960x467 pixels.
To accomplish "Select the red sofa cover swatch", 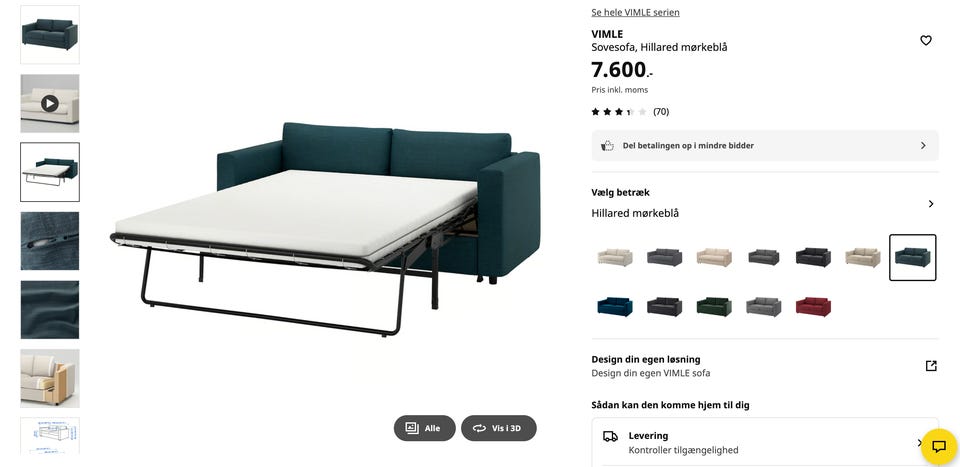I will 813,307.
